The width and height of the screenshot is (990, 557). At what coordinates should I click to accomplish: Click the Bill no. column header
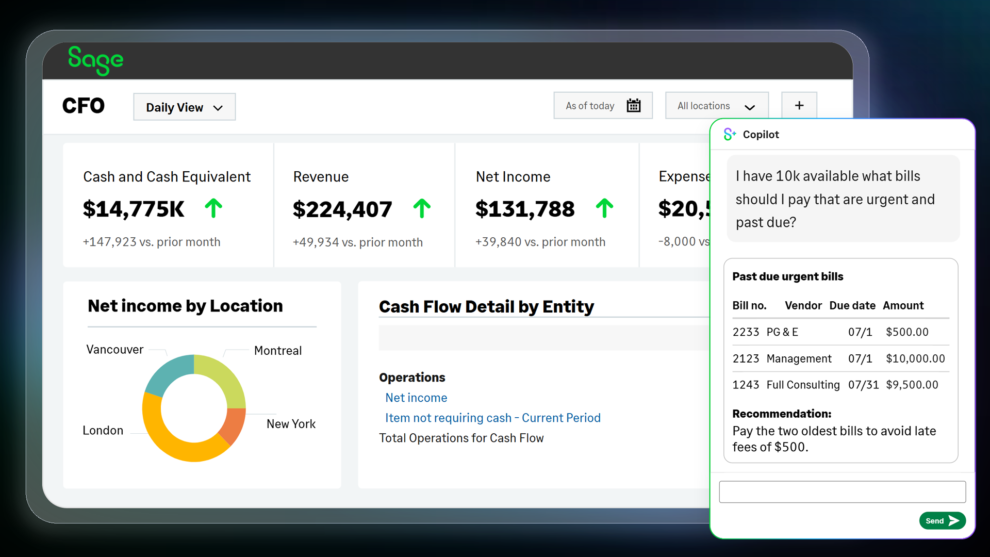(749, 305)
